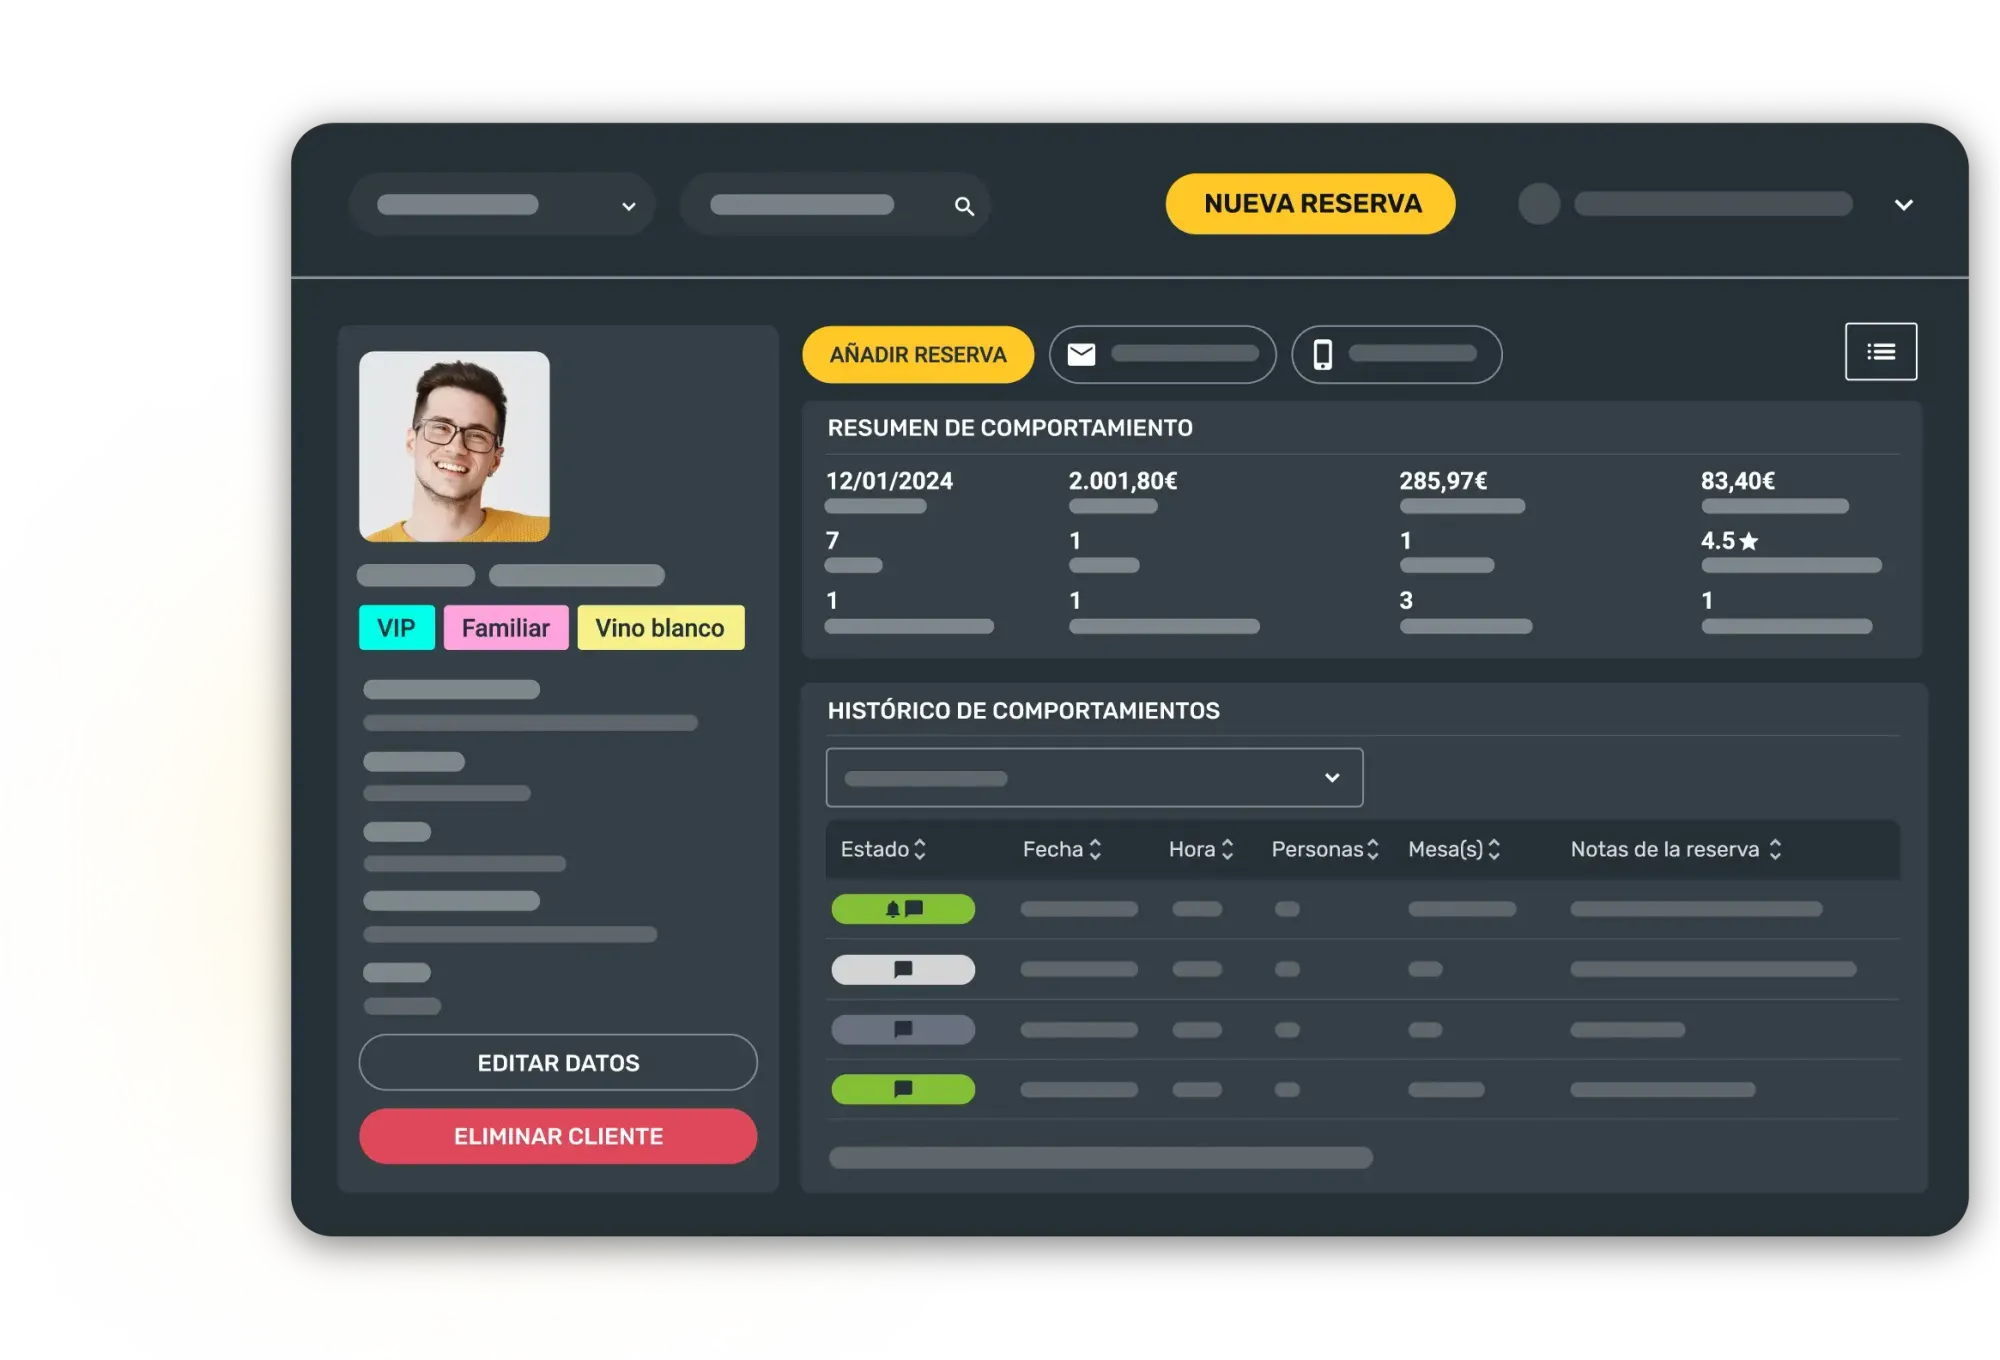Screen dimensions: 2000x1360
Task: Sort table by Notas de la reserva
Action: (1676, 849)
